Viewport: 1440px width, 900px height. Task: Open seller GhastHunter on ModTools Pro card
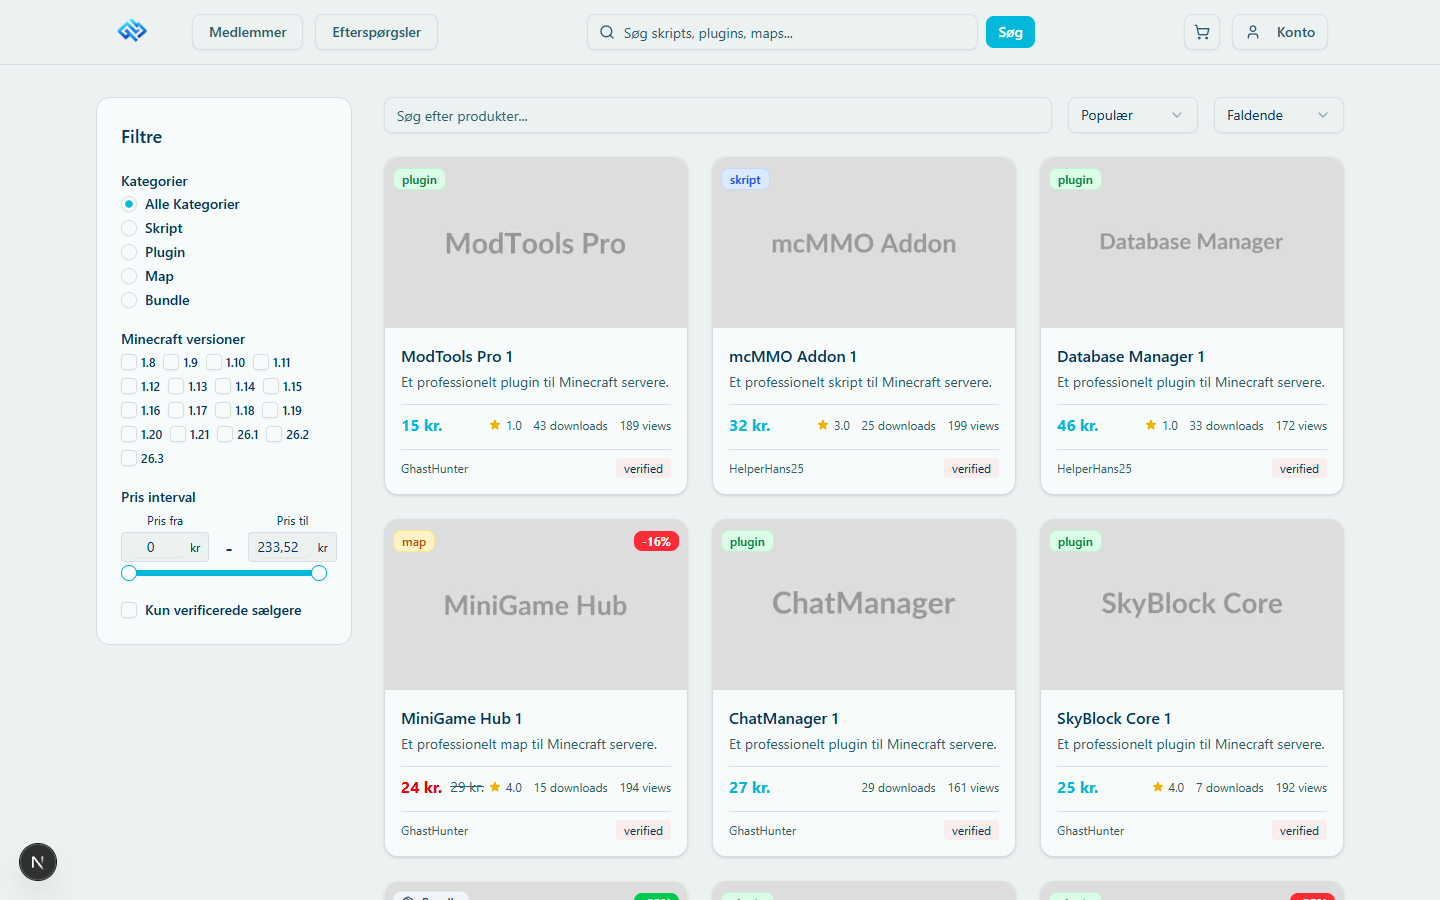click(435, 469)
